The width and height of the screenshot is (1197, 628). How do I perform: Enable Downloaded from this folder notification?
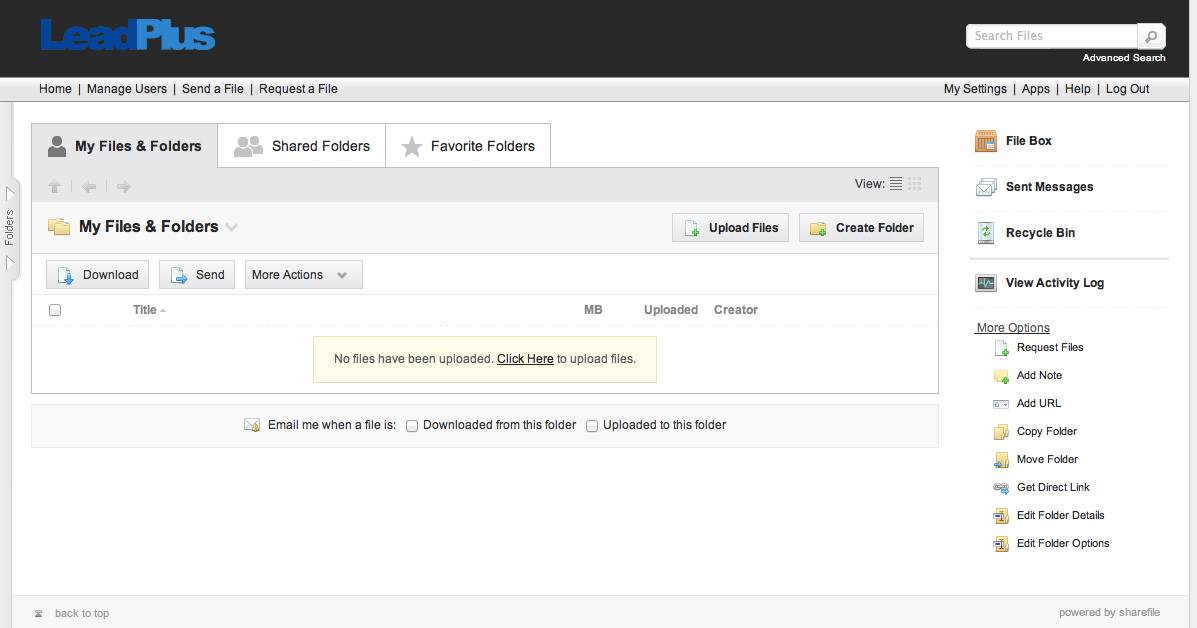coord(411,426)
